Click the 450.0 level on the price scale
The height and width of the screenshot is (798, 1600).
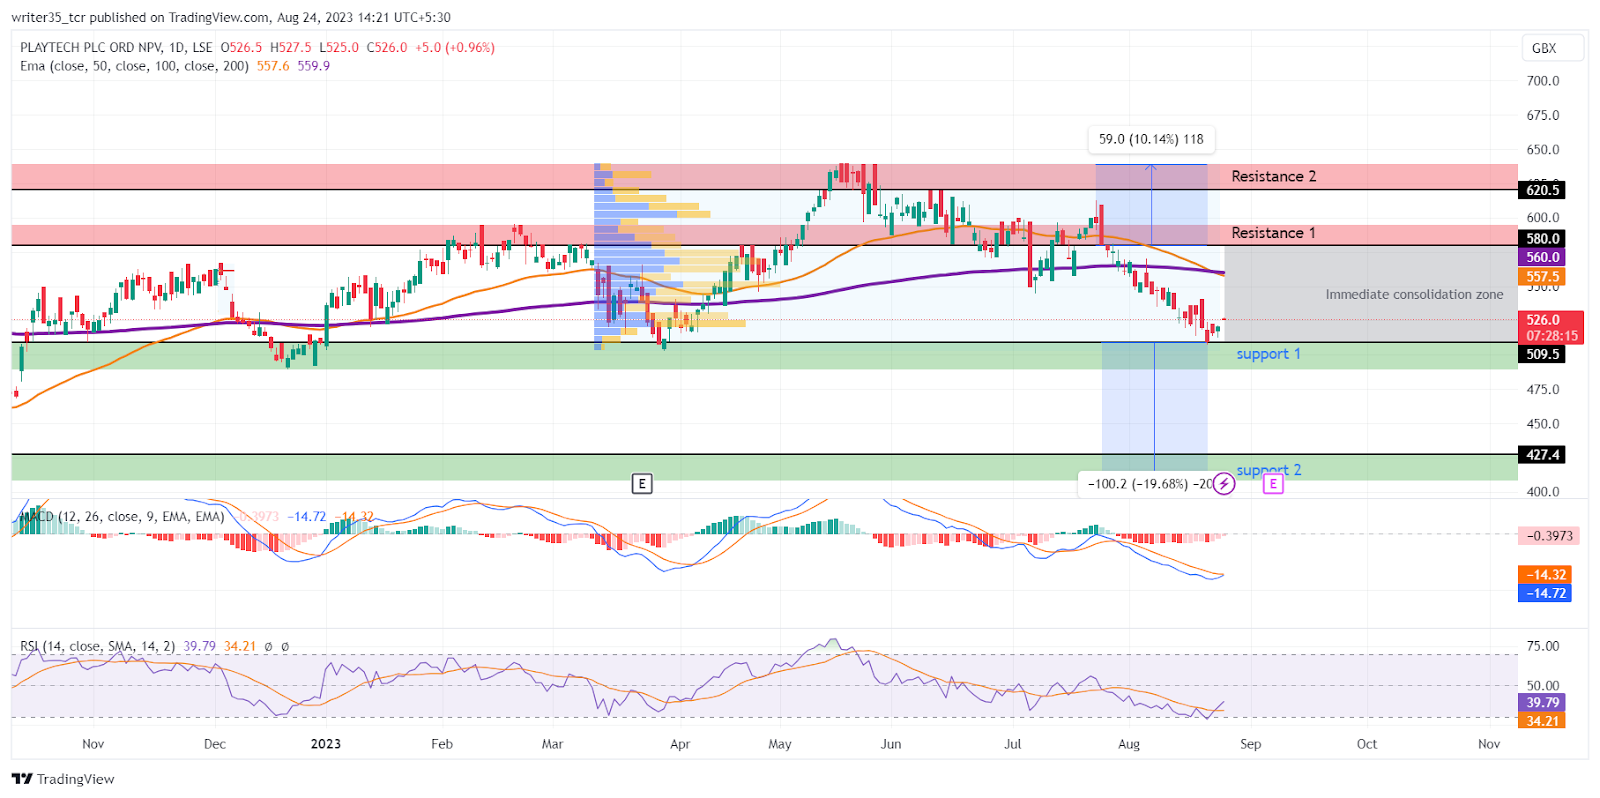tap(1543, 424)
